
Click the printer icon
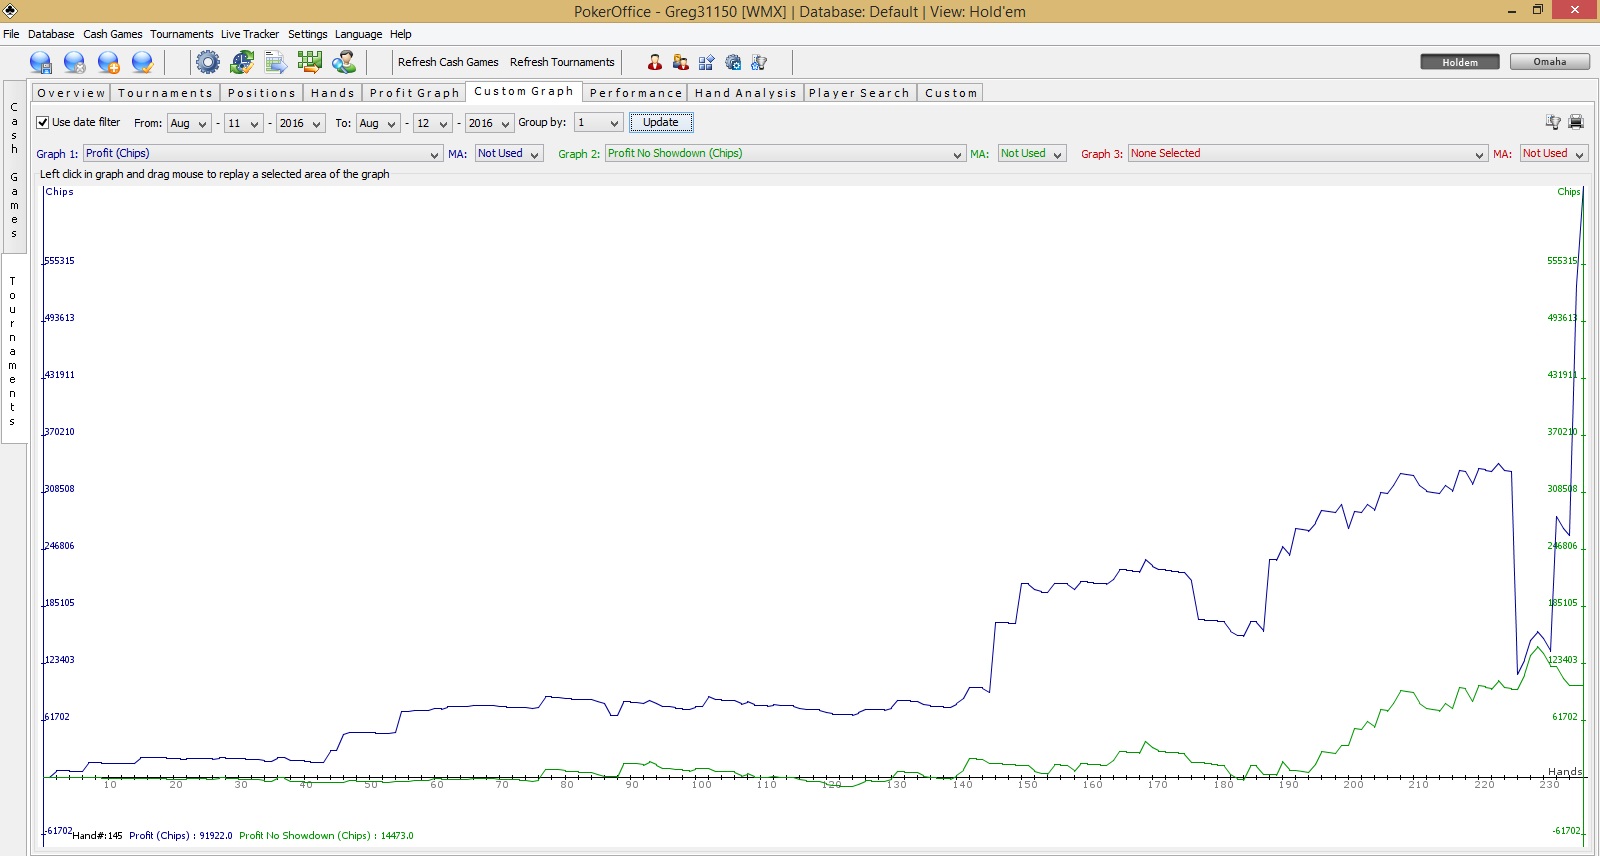pyautogui.click(x=1576, y=122)
